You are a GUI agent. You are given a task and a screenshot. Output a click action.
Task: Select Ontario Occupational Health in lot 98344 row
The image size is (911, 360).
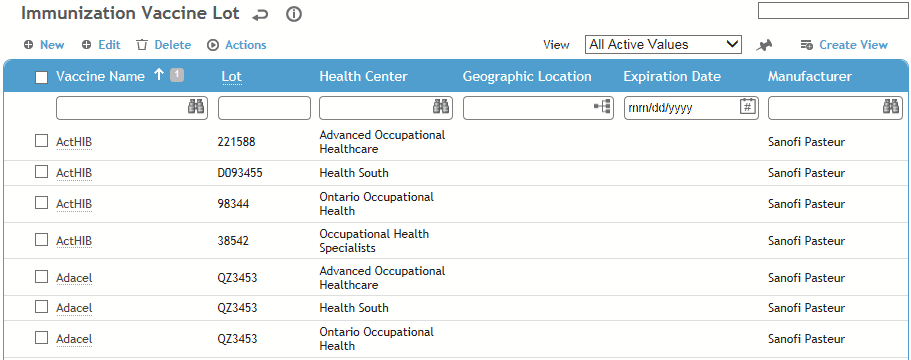click(x=376, y=204)
